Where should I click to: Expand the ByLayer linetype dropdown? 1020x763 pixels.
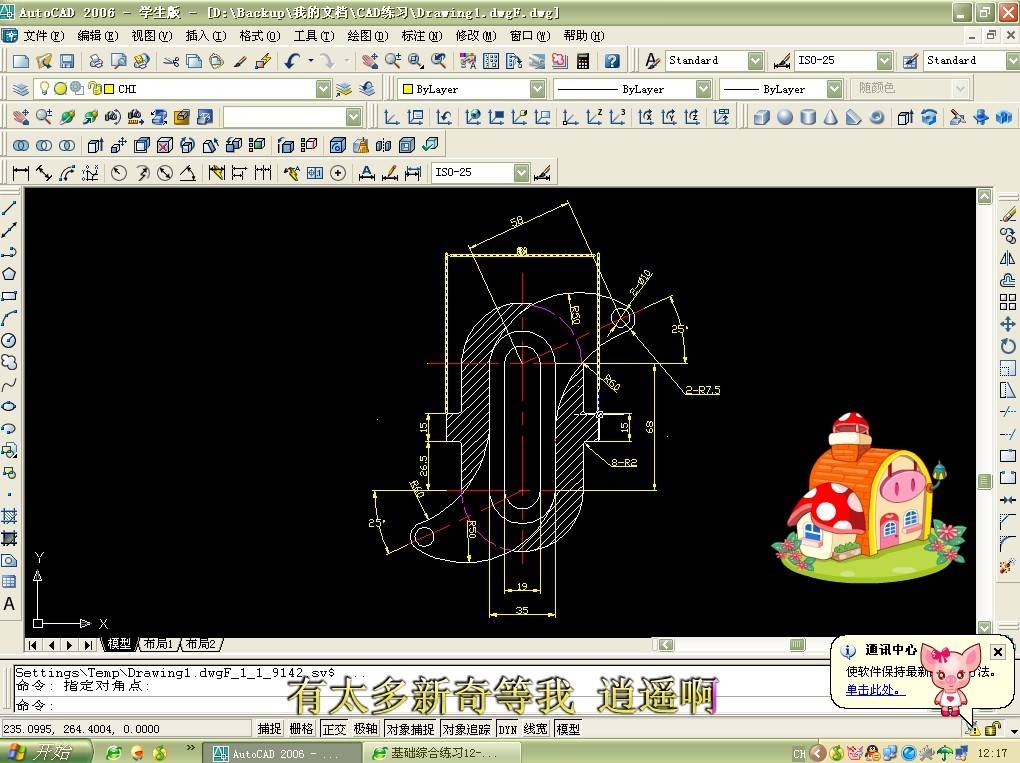tap(703, 89)
